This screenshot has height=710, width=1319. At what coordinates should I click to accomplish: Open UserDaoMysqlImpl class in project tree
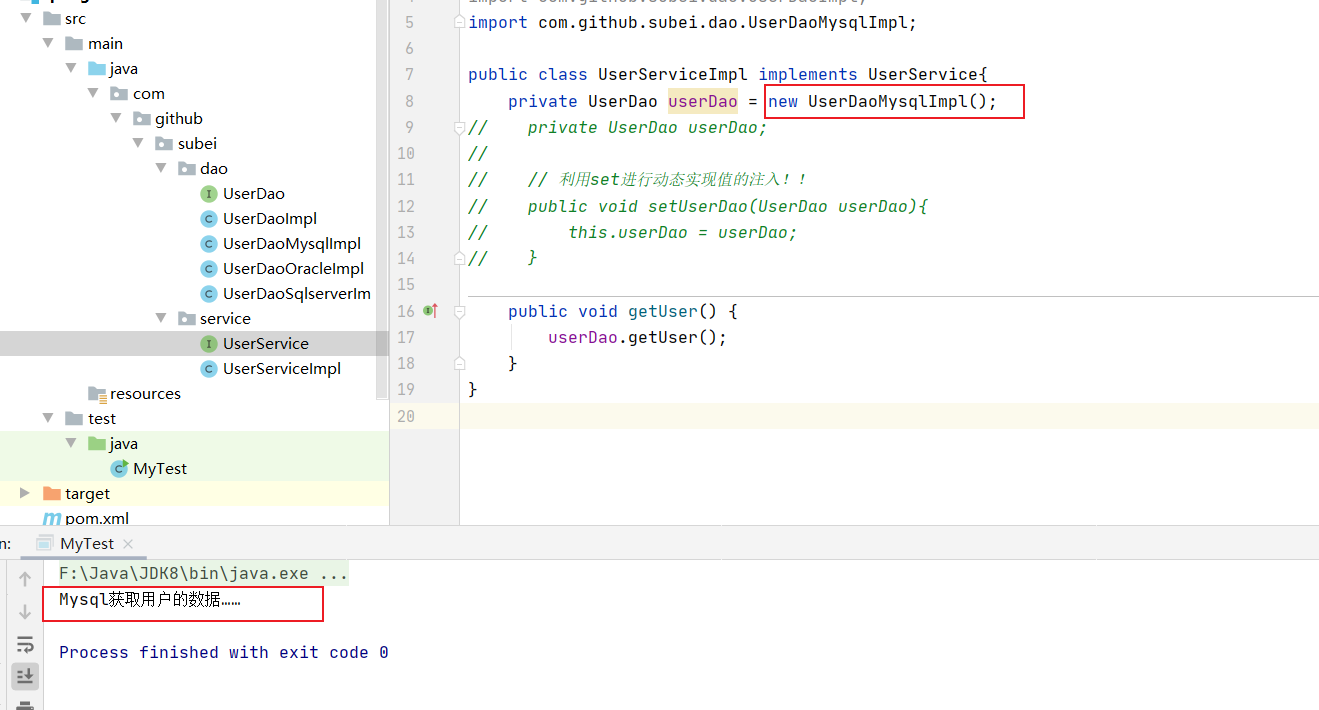tap(291, 244)
